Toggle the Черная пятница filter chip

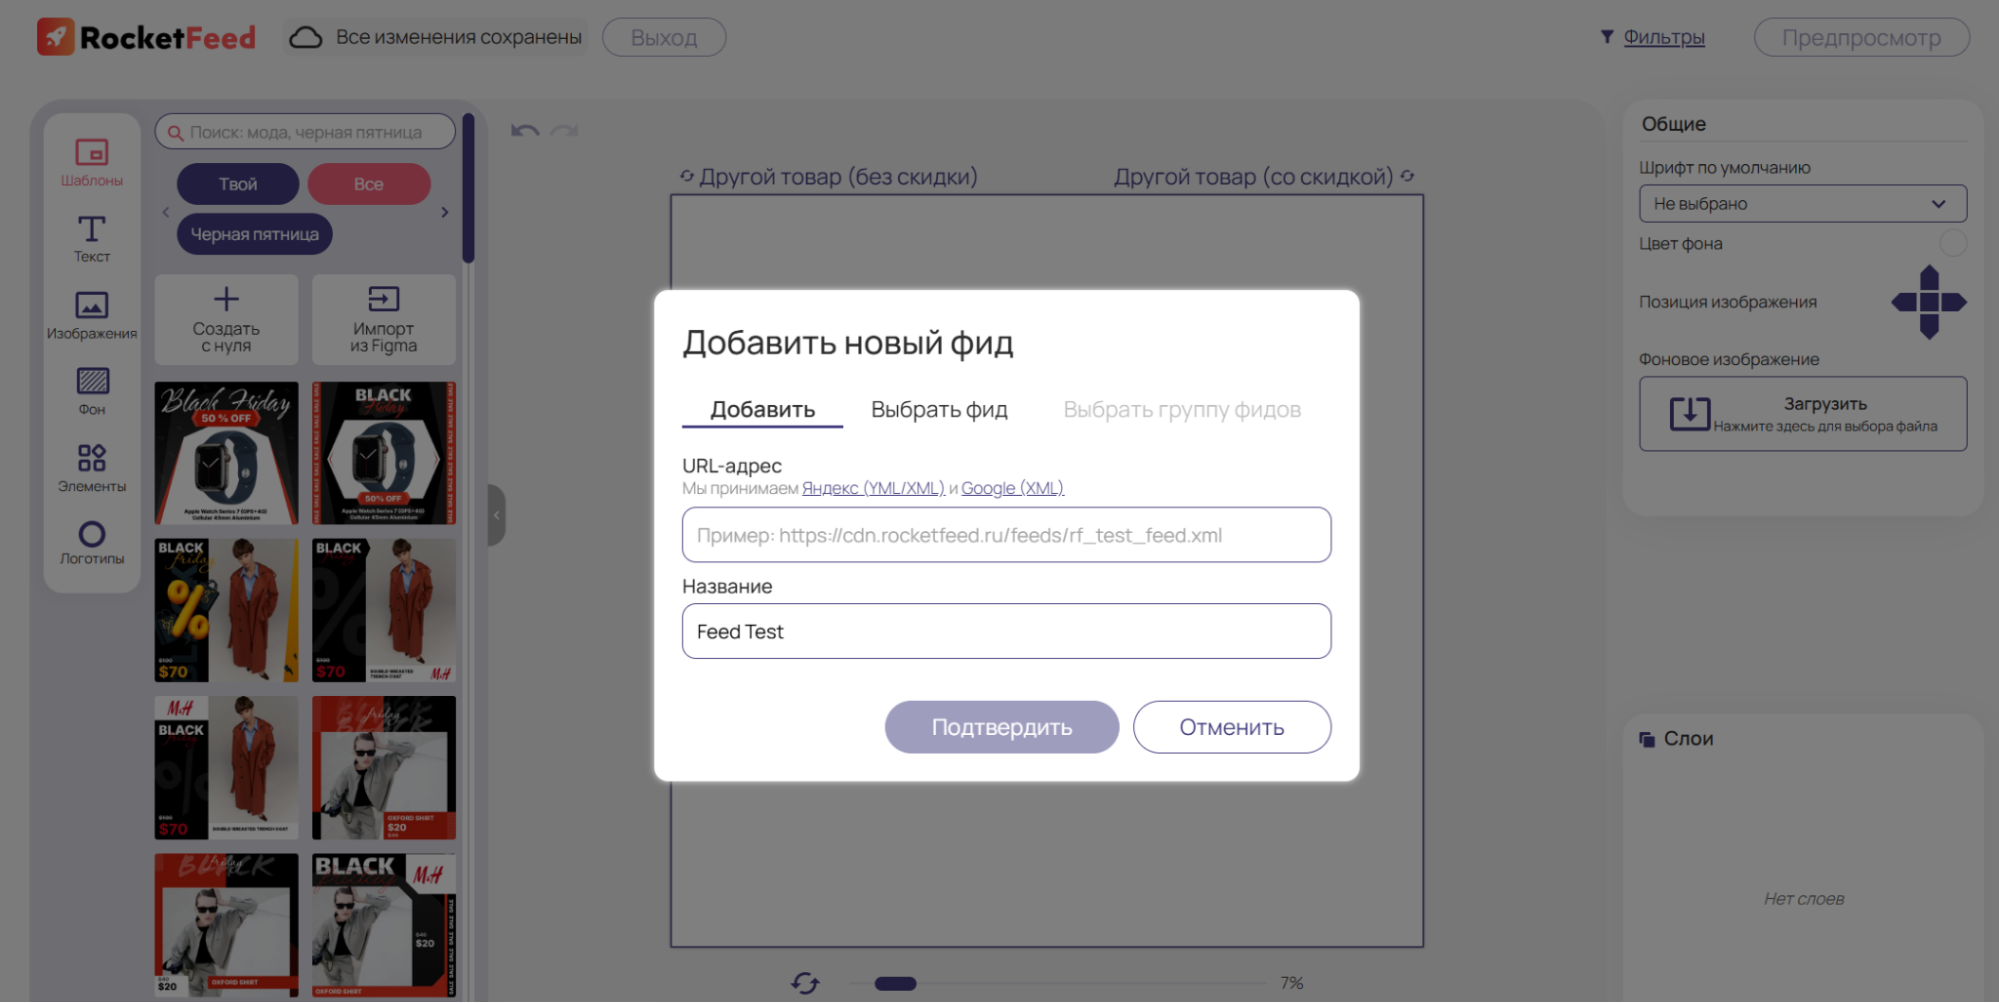[254, 233]
